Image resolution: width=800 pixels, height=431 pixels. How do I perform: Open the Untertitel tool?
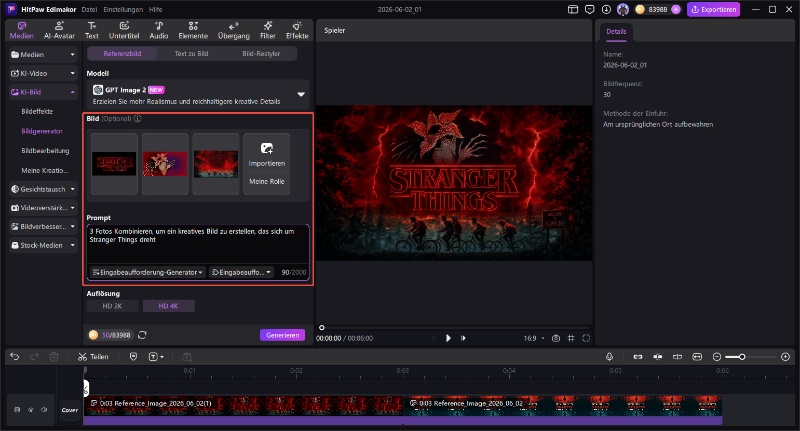[124, 31]
